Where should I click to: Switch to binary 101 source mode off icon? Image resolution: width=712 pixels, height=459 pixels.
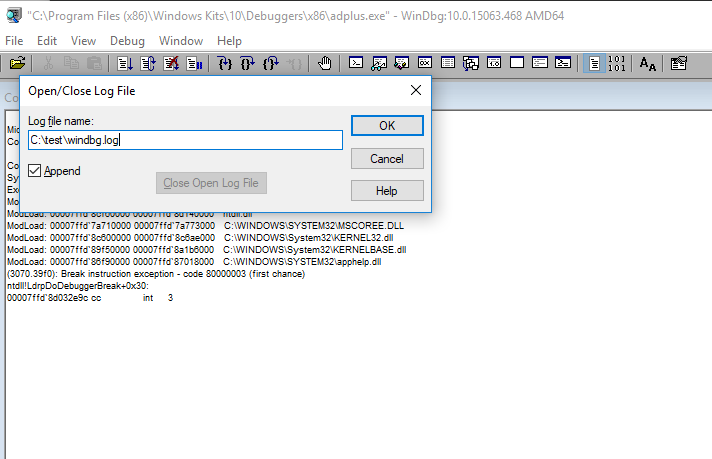618,63
